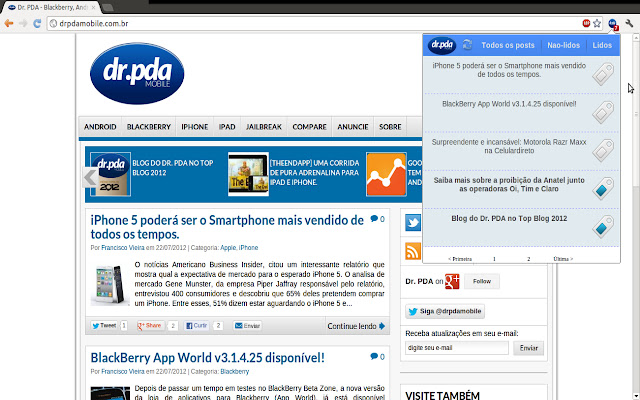Screen dimensions: 640x400
Task: Go to page 1 in popup pagination
Action: 494,259
